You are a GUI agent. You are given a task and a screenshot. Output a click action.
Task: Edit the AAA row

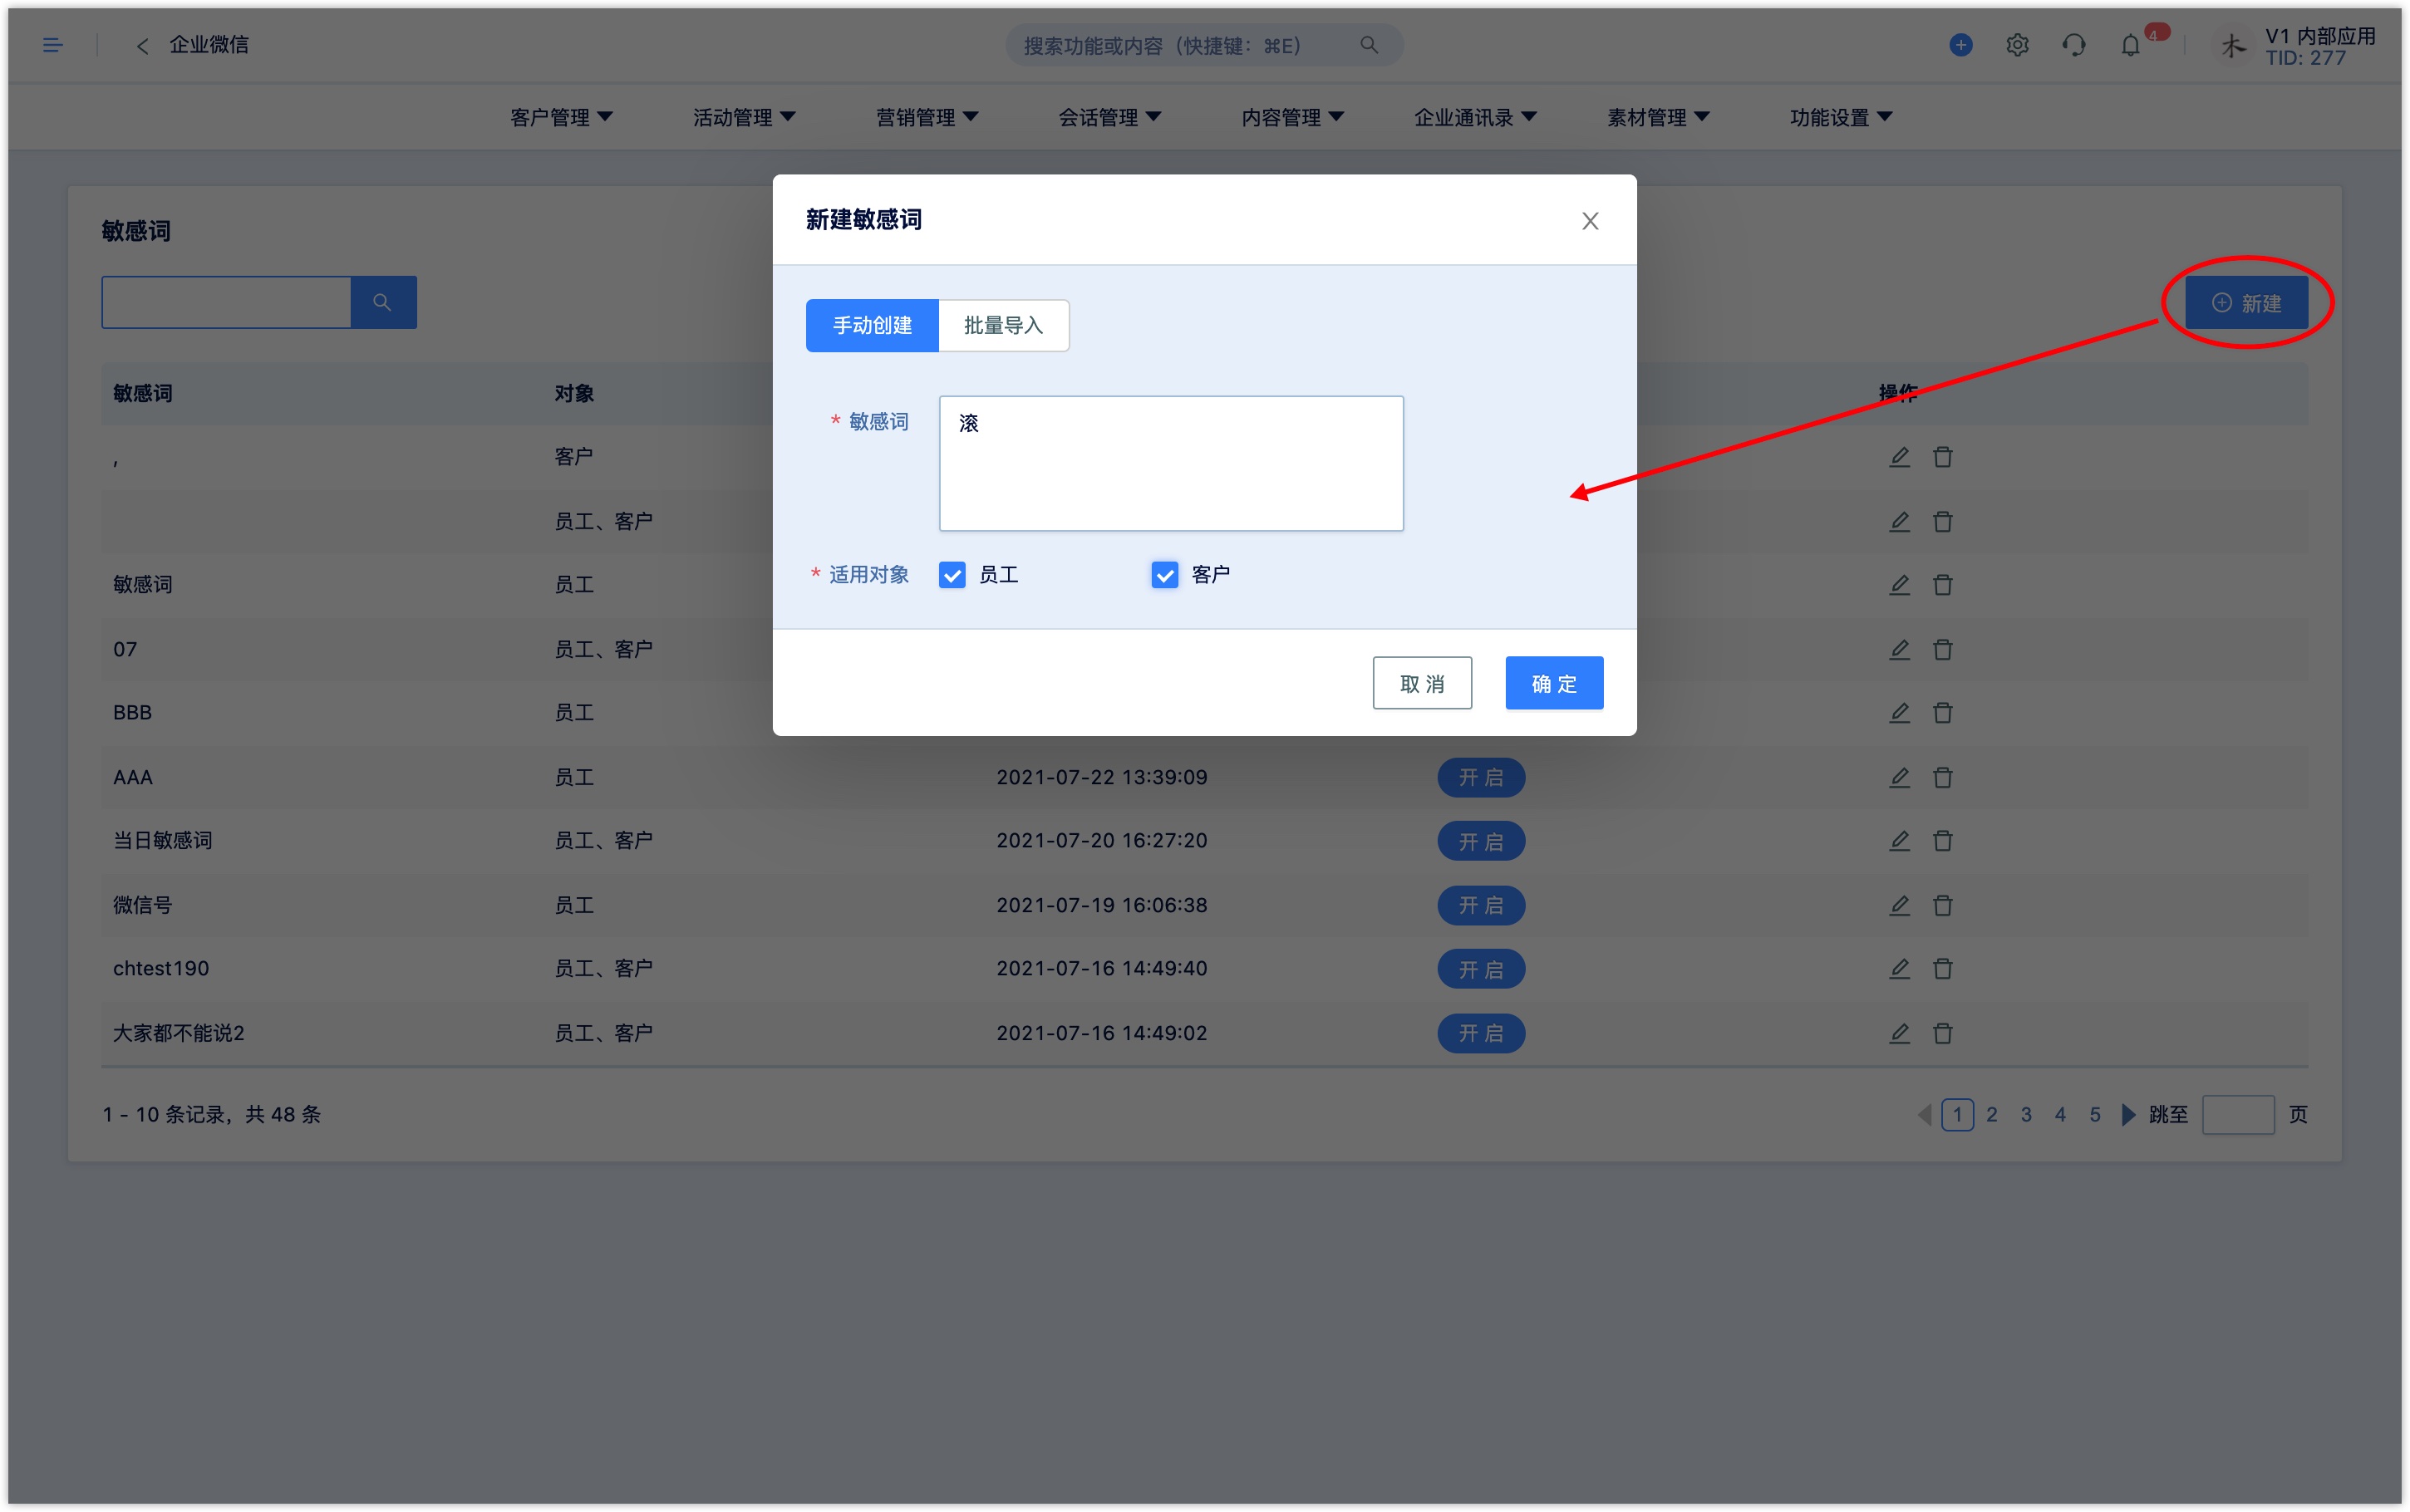point(1899,778)
